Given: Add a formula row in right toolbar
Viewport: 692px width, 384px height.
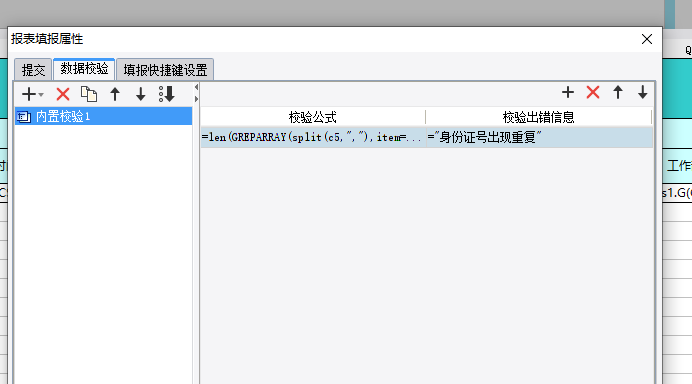Looking at the screenshot, I should coord(568,92).
